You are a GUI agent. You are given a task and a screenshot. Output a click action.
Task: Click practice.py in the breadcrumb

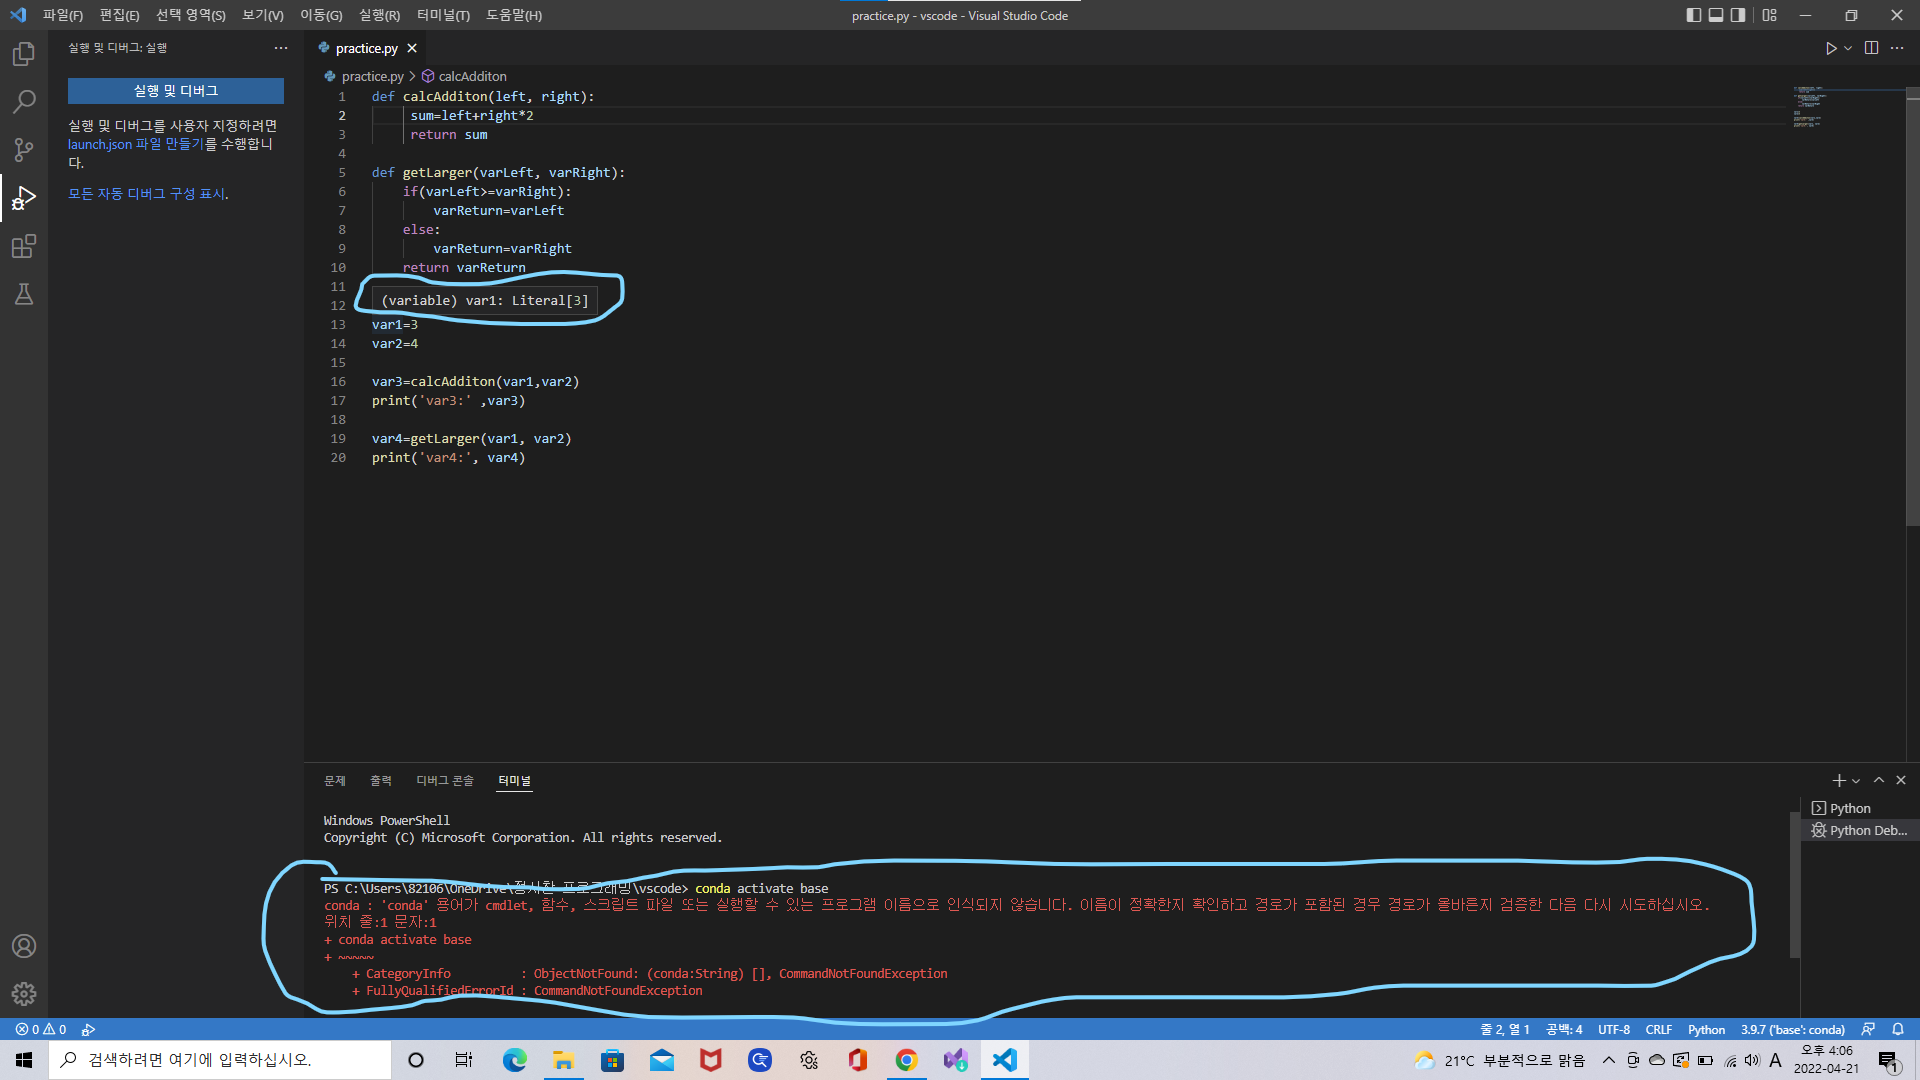(372, 76)
